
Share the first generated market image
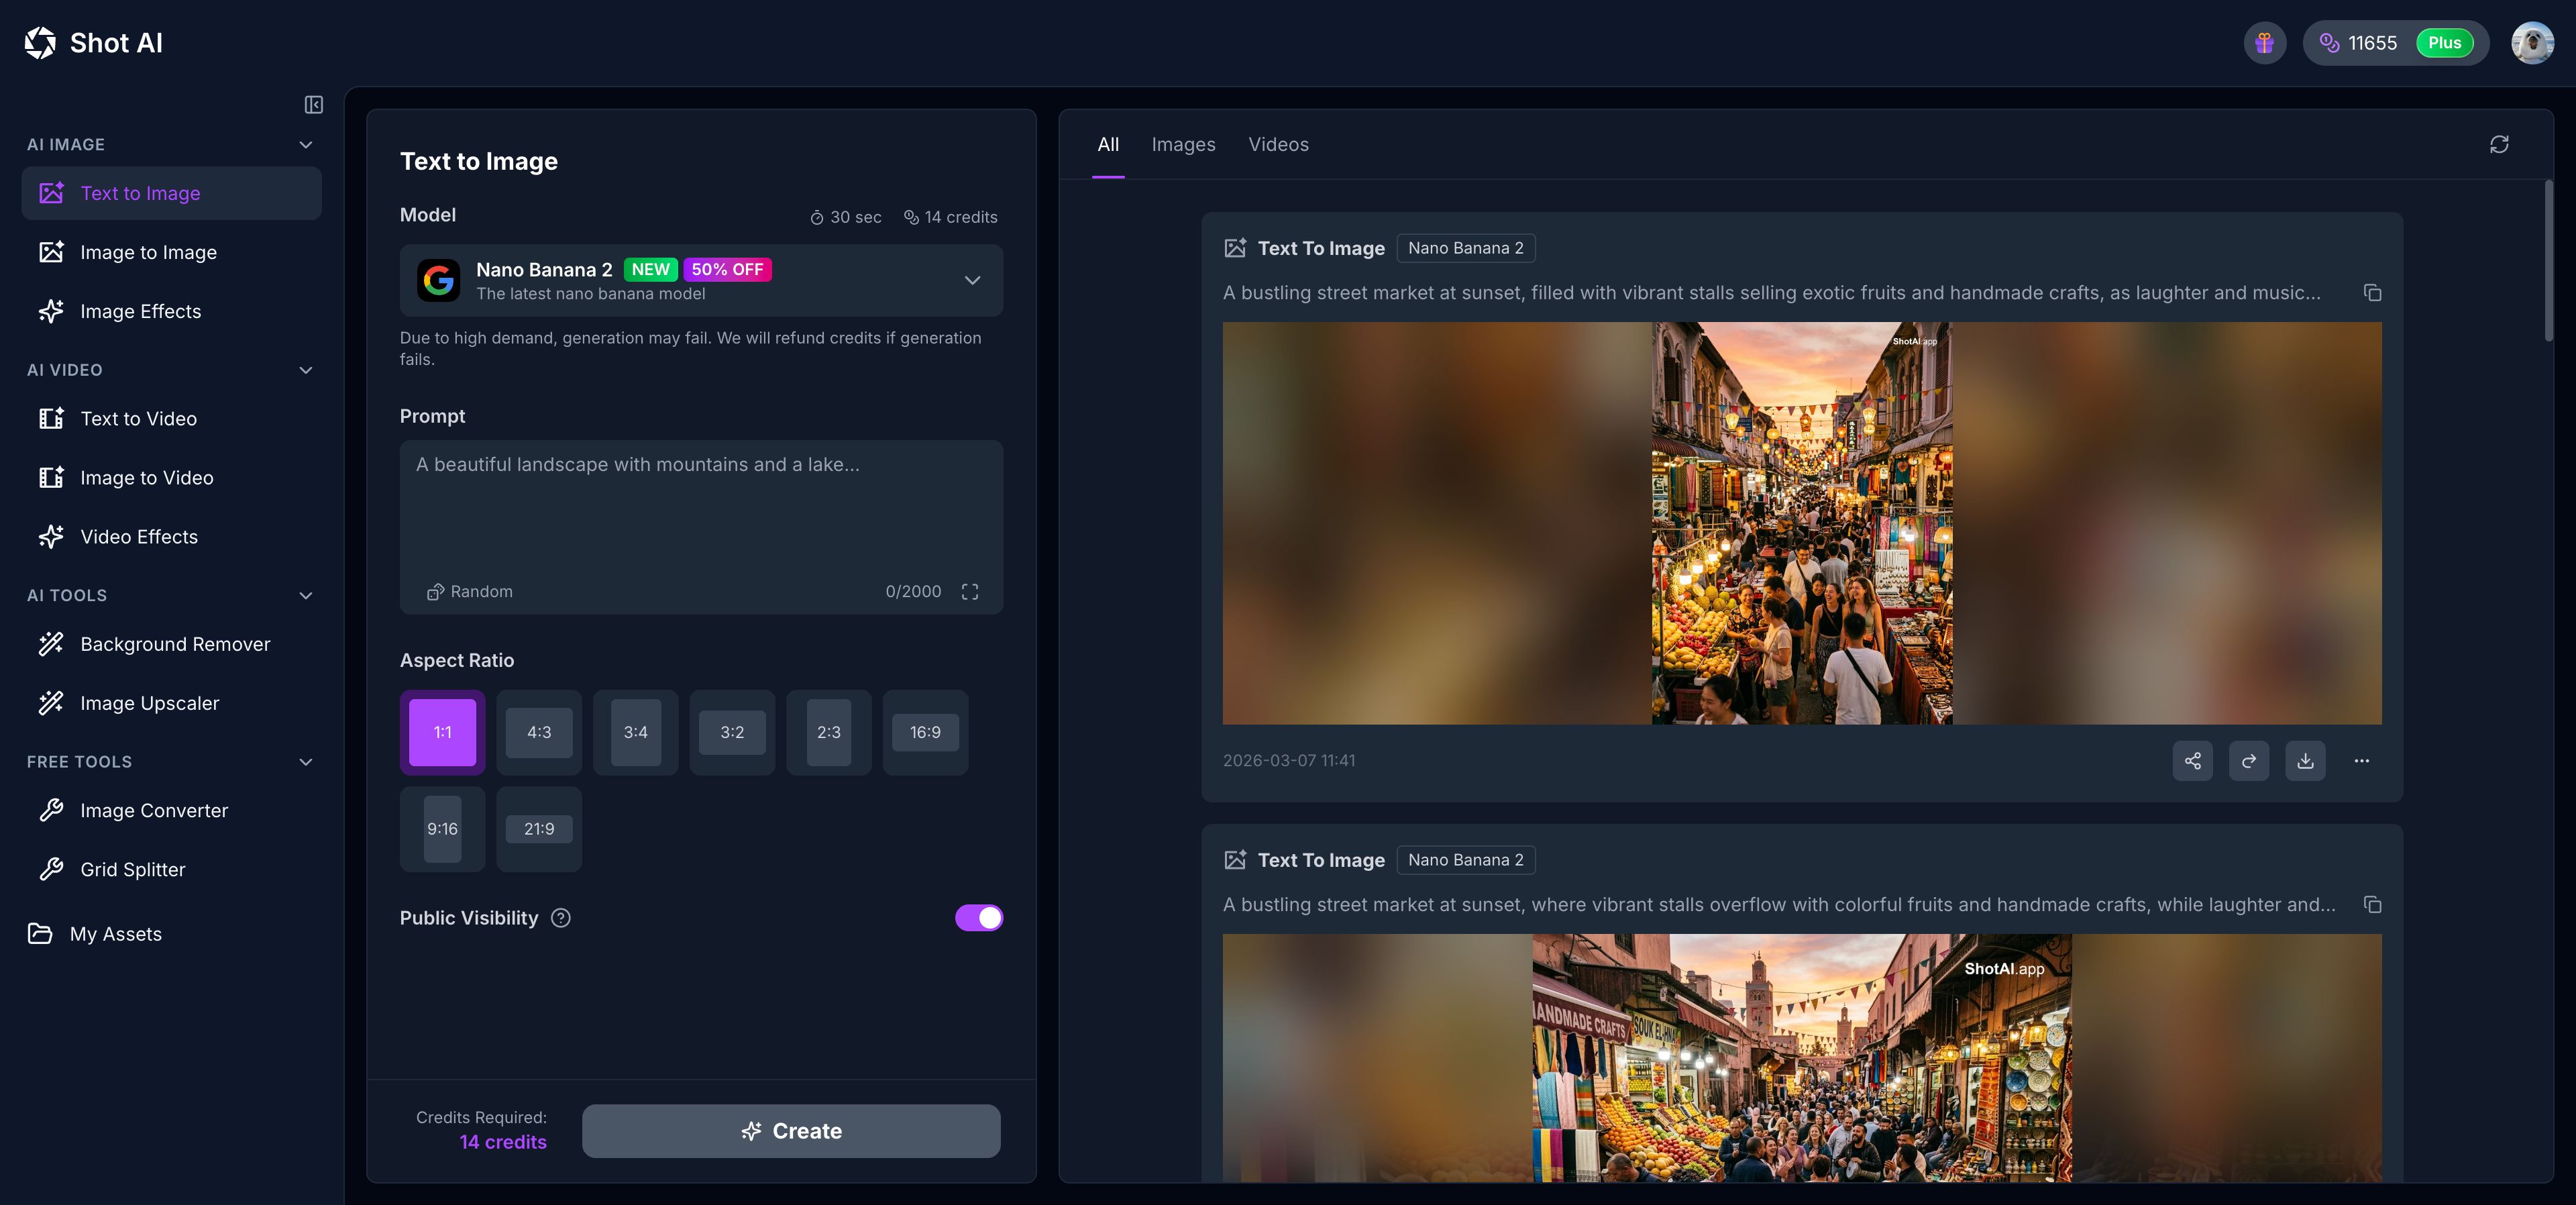tap(2193, 761)
